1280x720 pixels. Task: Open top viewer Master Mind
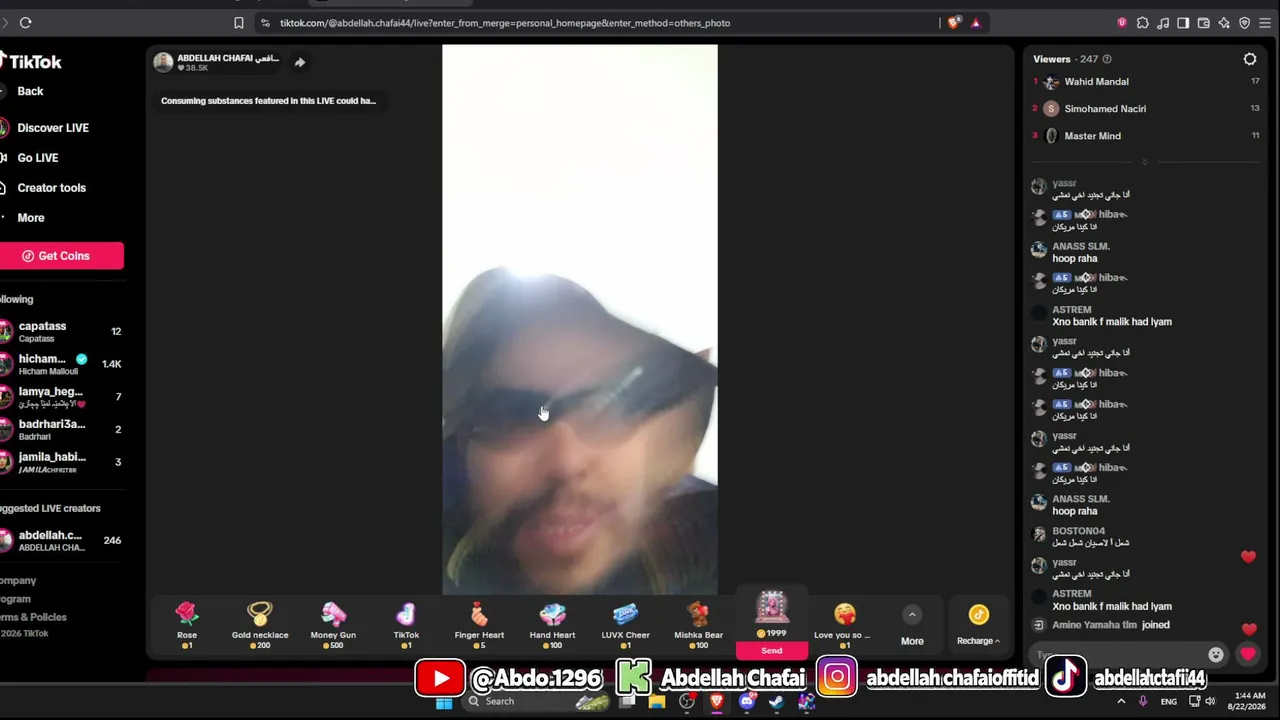(x=1146, y=136)
